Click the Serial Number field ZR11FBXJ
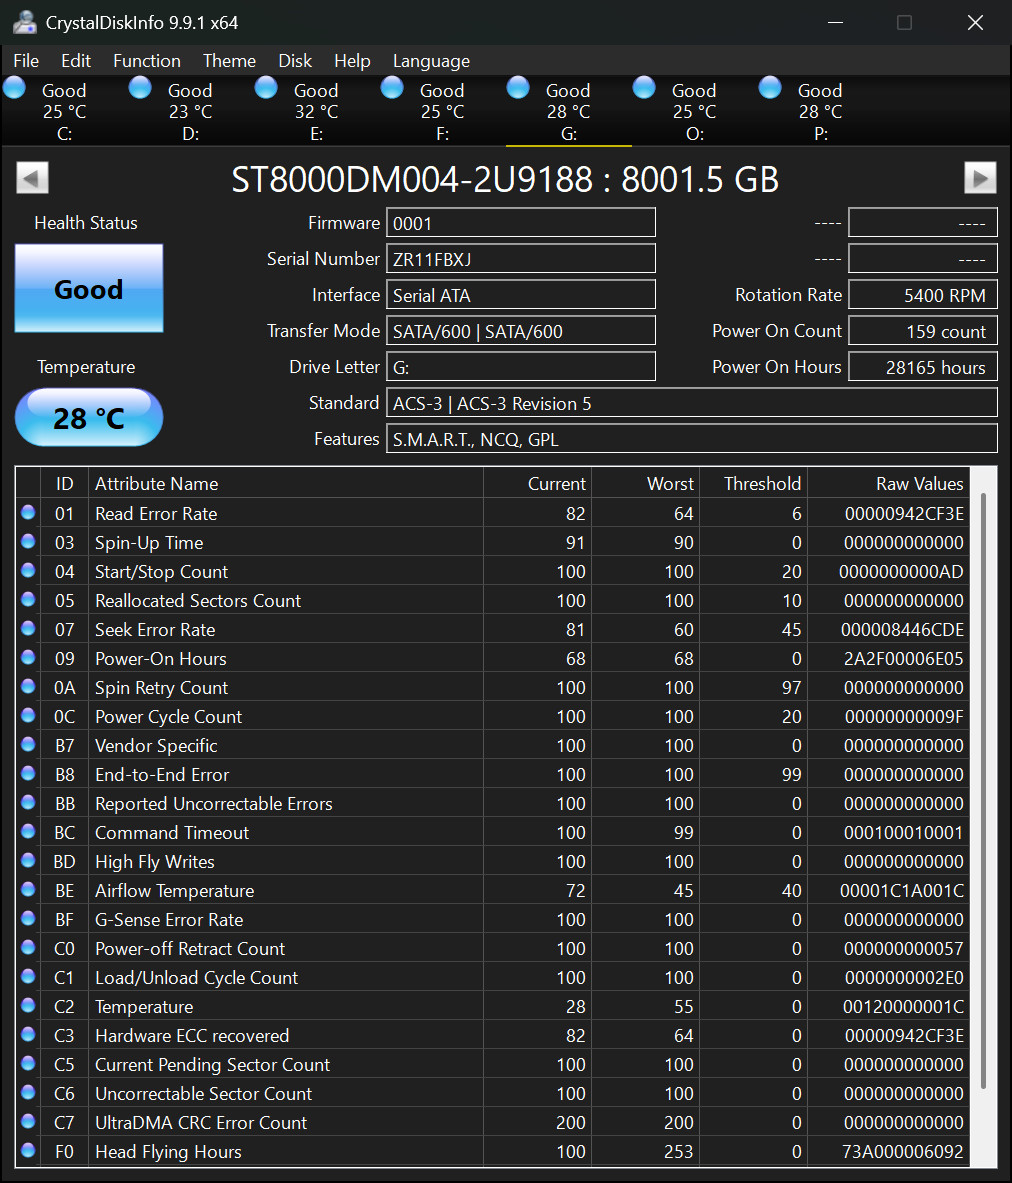The width and height of the screenshot is (1012, 1183). pyautogui.click(x=521, y=259)
